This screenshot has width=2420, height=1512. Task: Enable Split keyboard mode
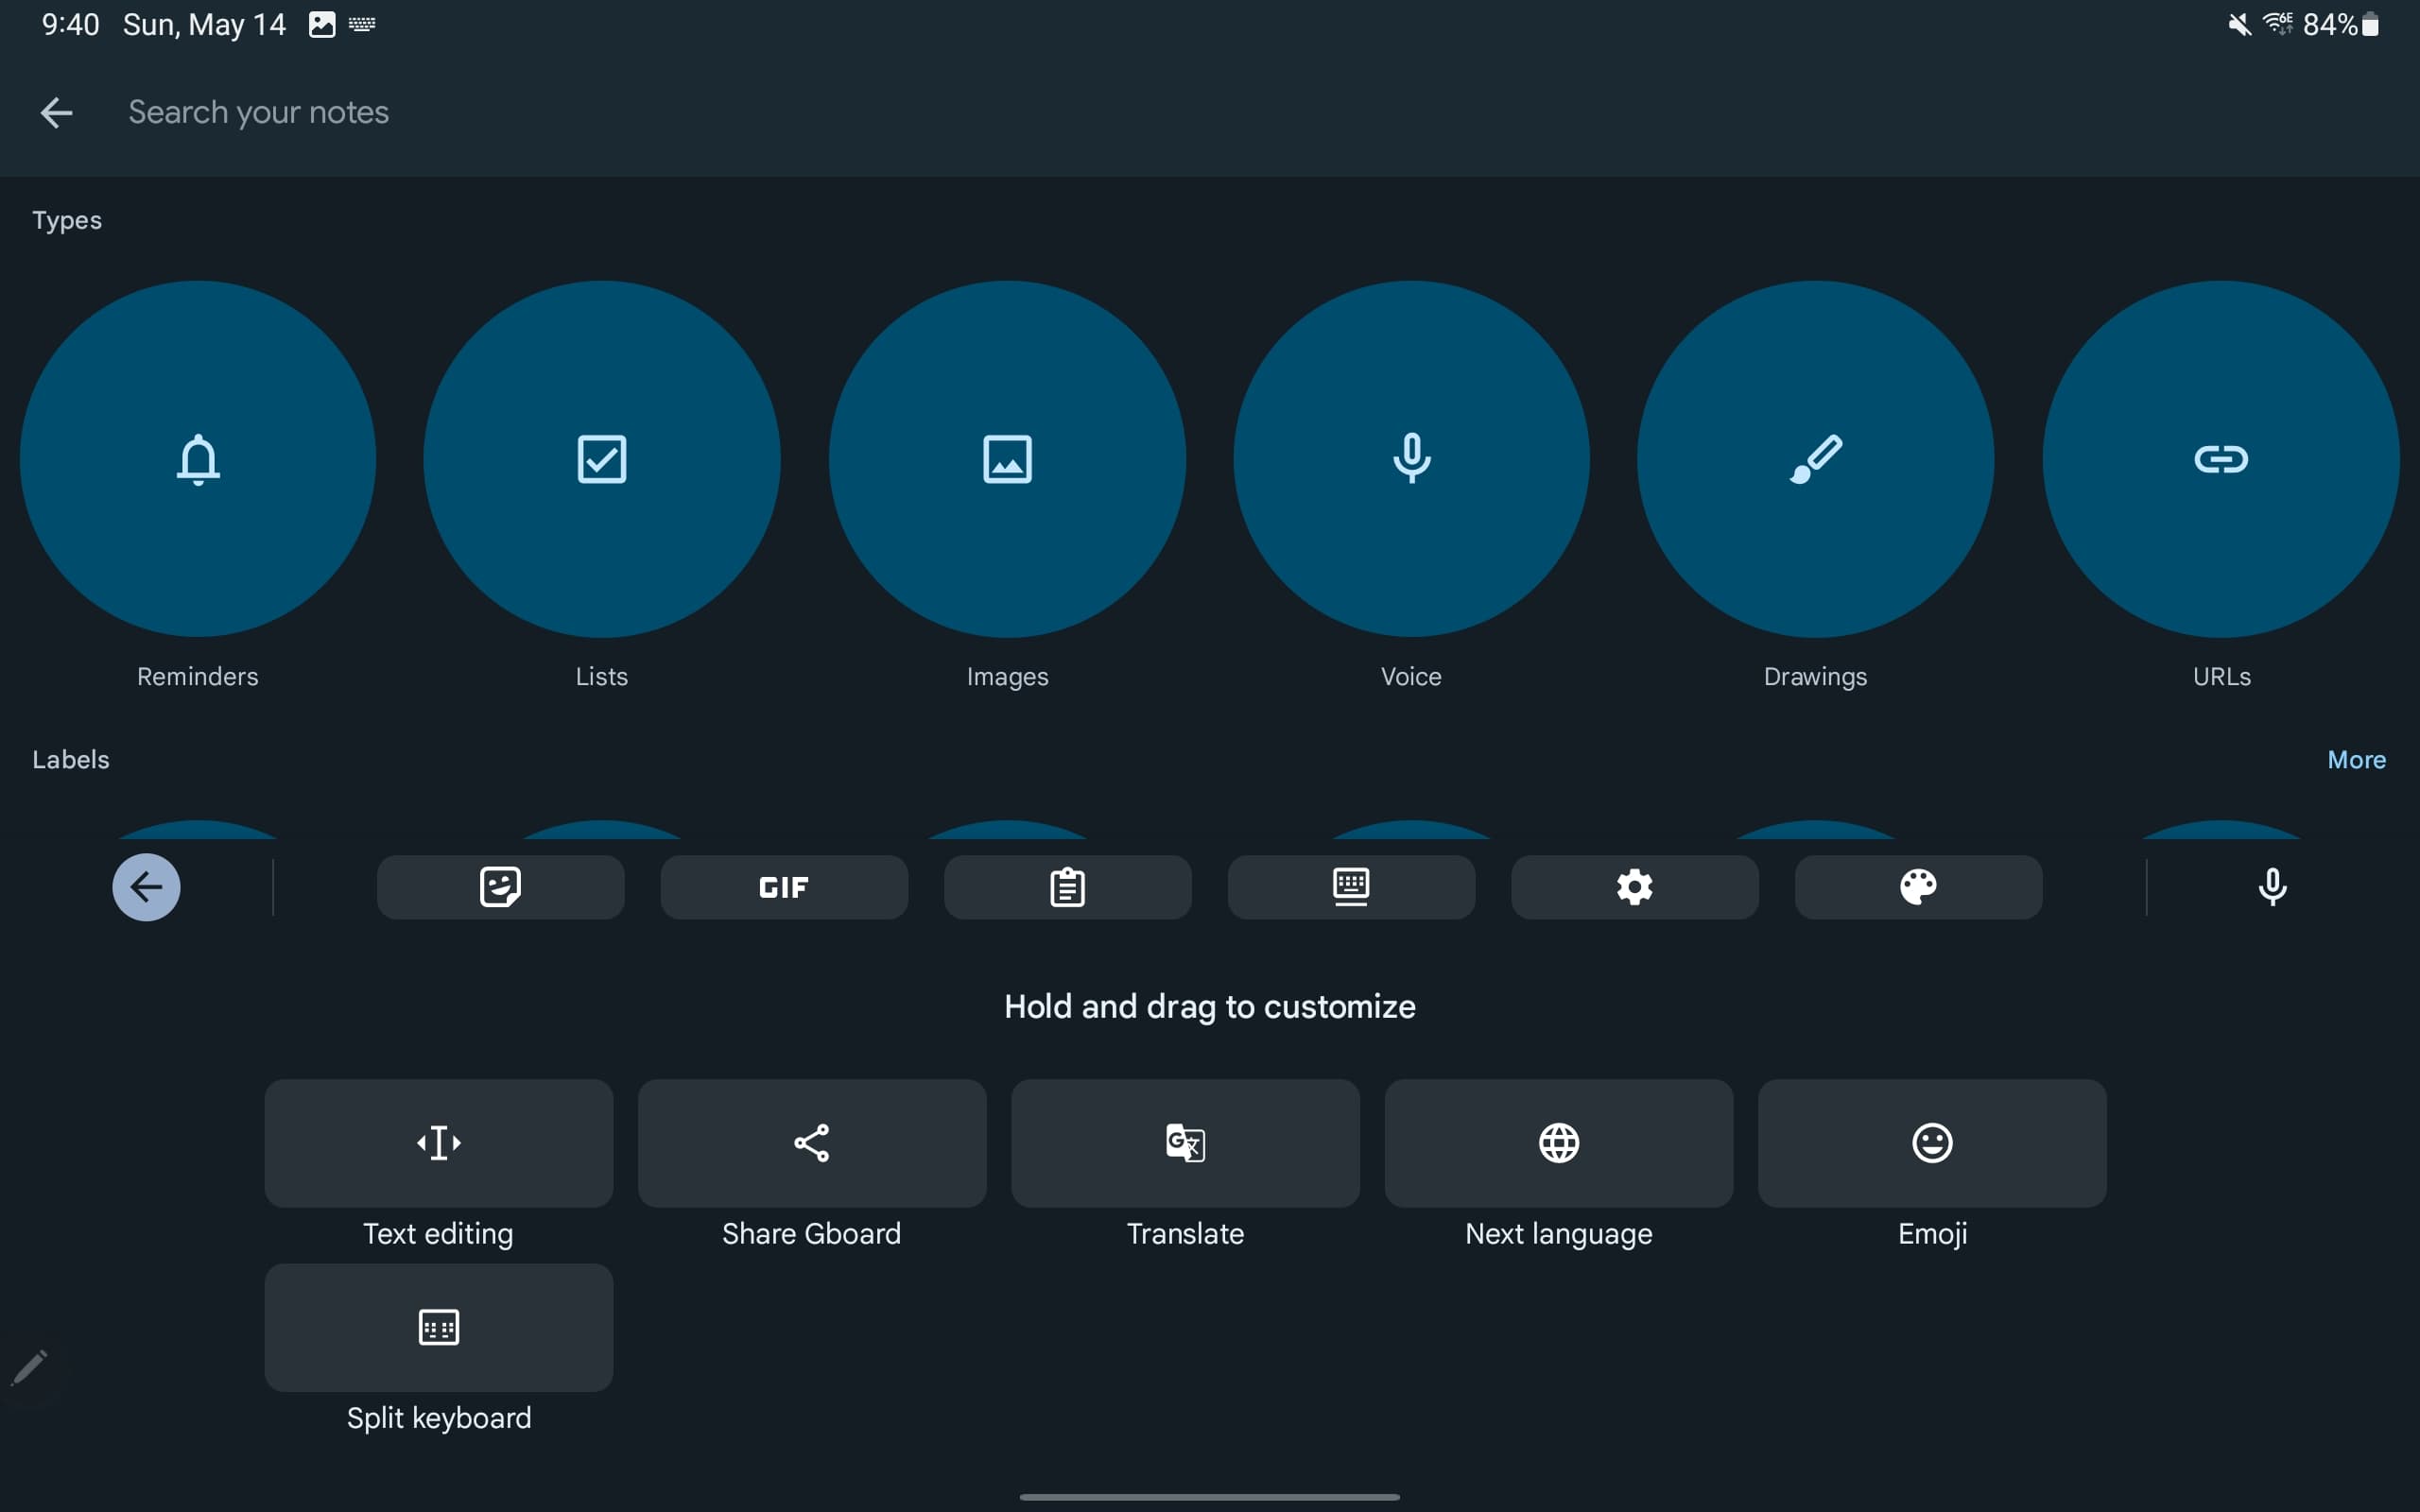(438, 1327)
